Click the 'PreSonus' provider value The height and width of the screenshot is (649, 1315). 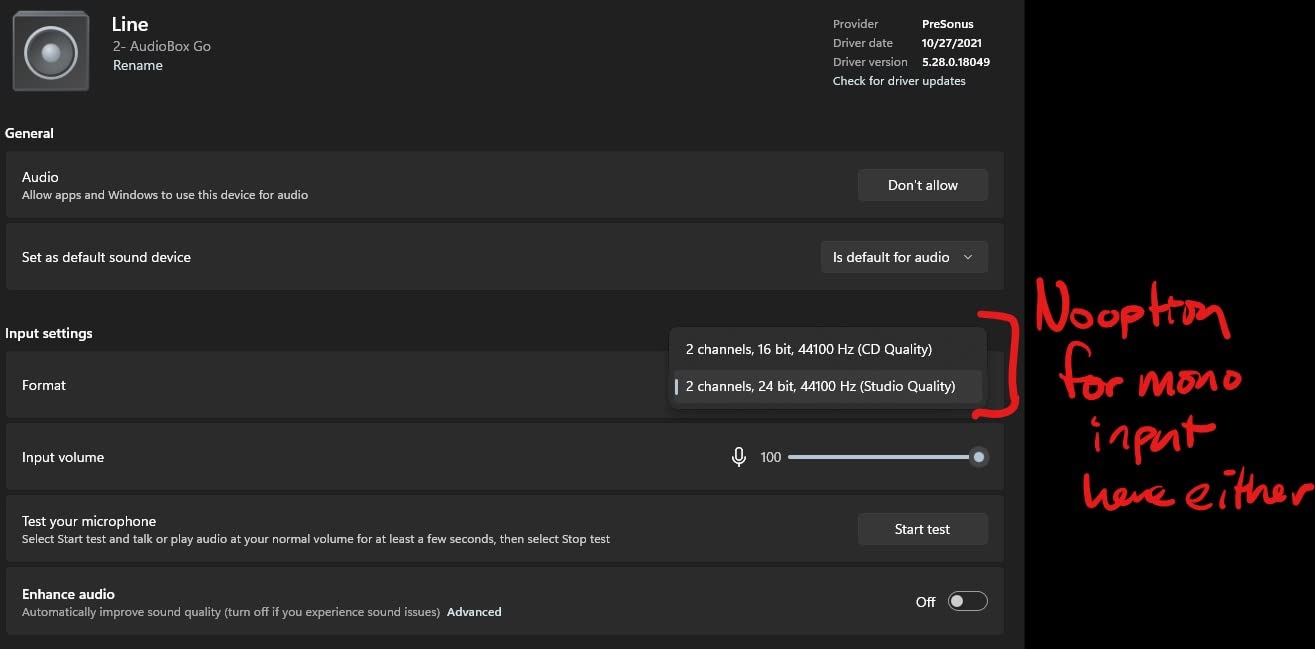pyautogui.click(x=948, y=24)
